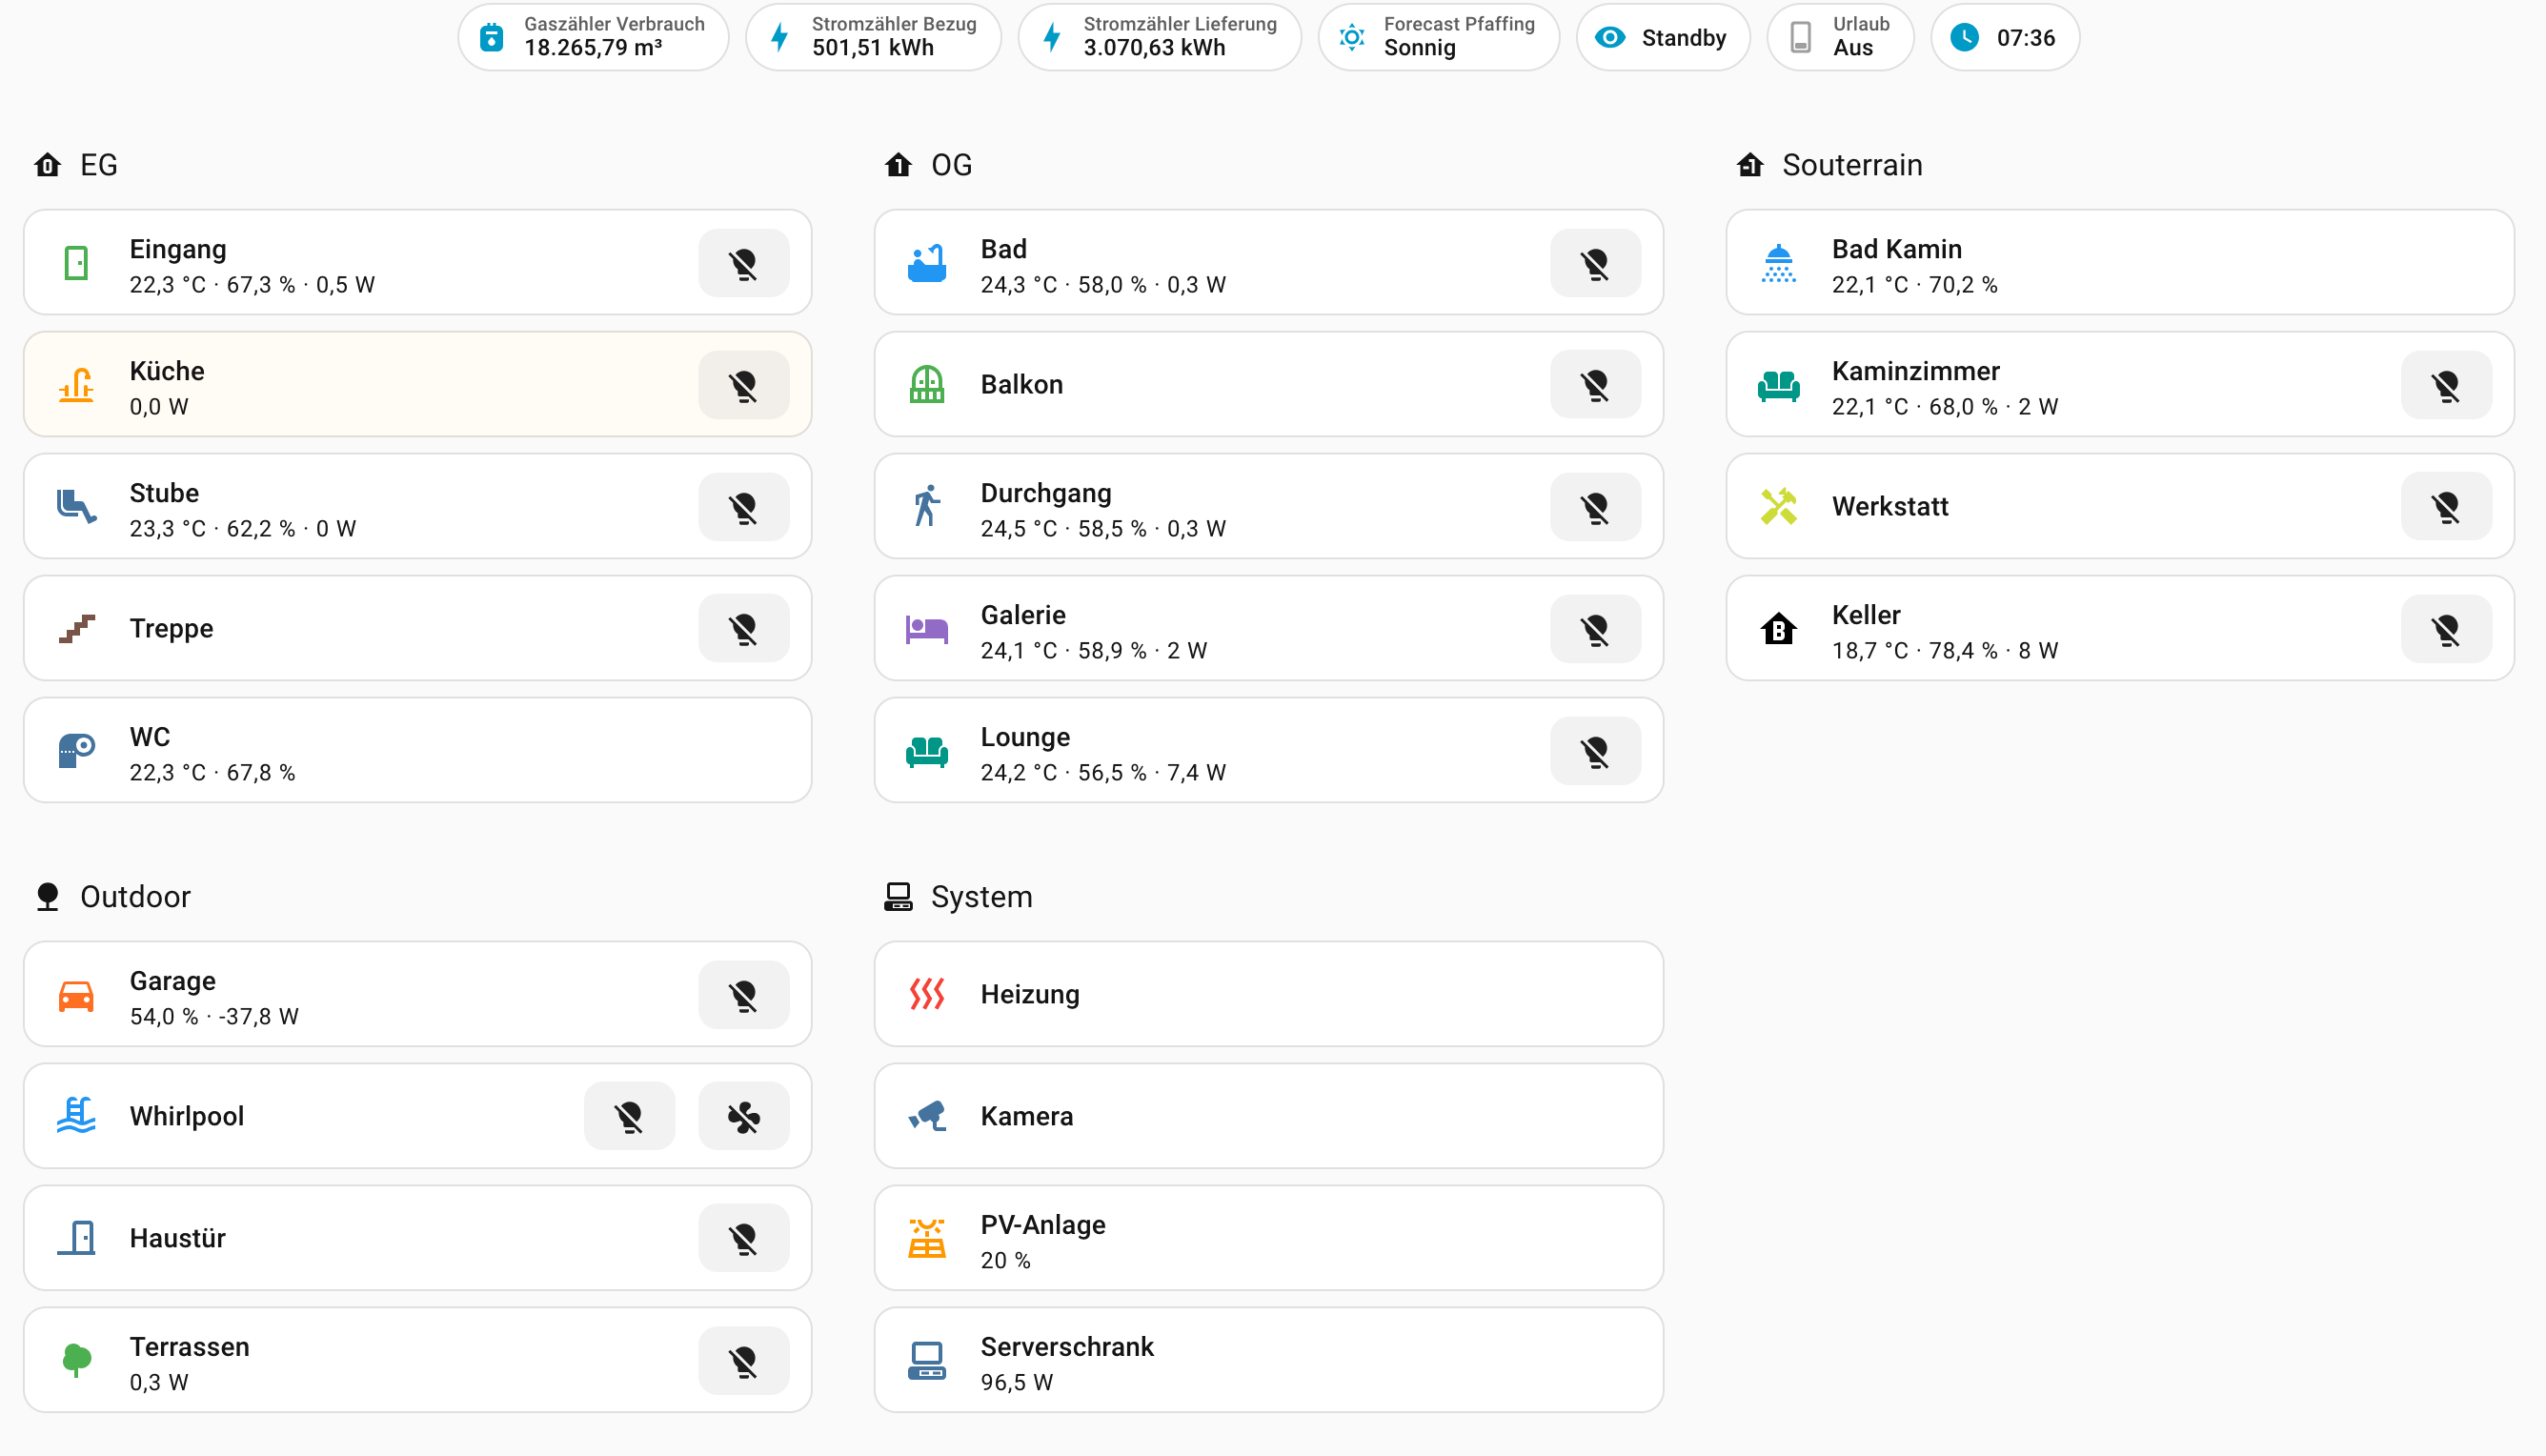Click the Heizung heating waves icon
The width and height of the screenshot is (2546, 1456).
926,994
